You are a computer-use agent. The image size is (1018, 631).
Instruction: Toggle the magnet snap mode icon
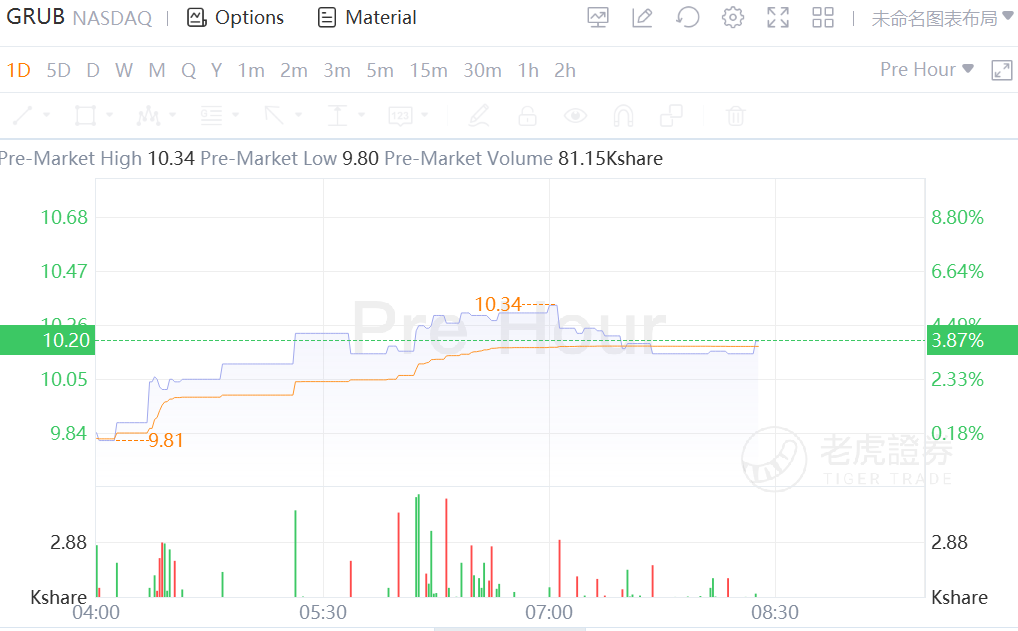click(623, 116)
